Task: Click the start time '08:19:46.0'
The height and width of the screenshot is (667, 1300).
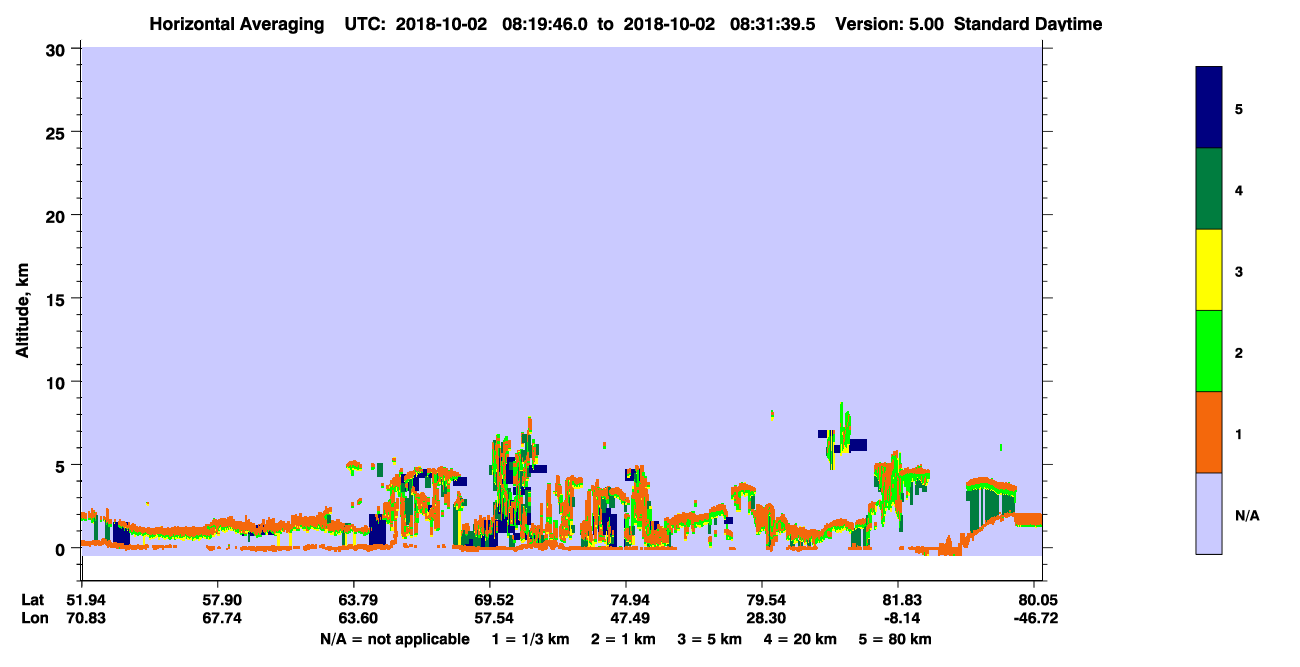Action: 543,23
